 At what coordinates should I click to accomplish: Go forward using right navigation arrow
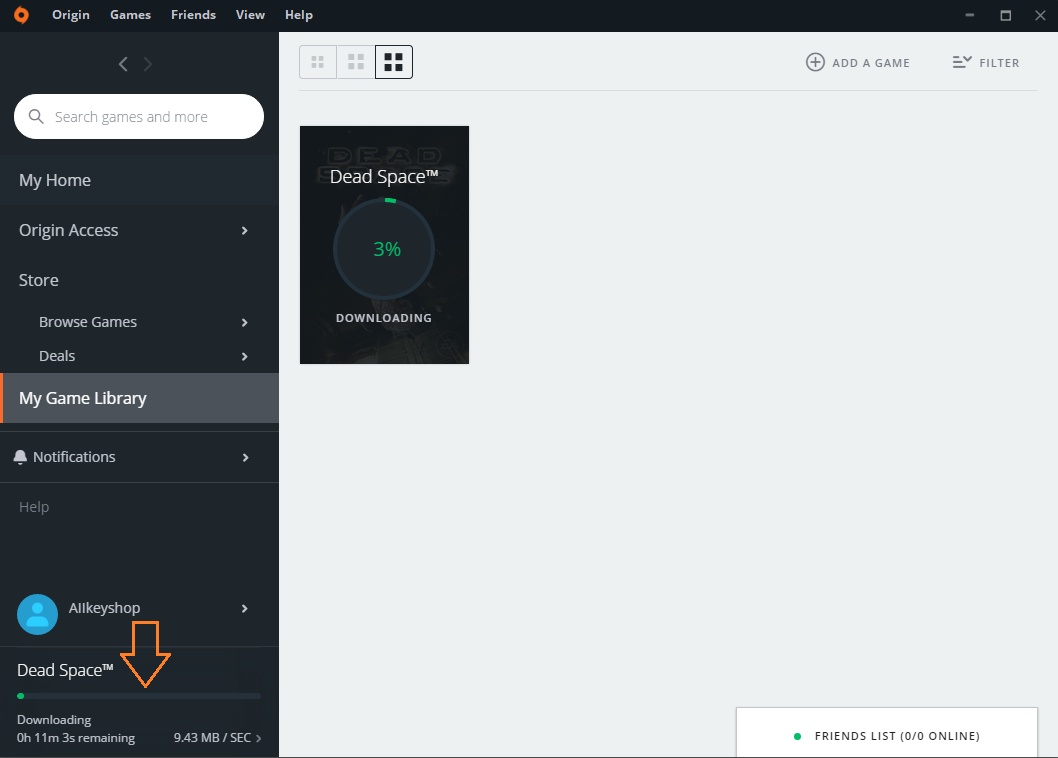click(x=148, y=64)
